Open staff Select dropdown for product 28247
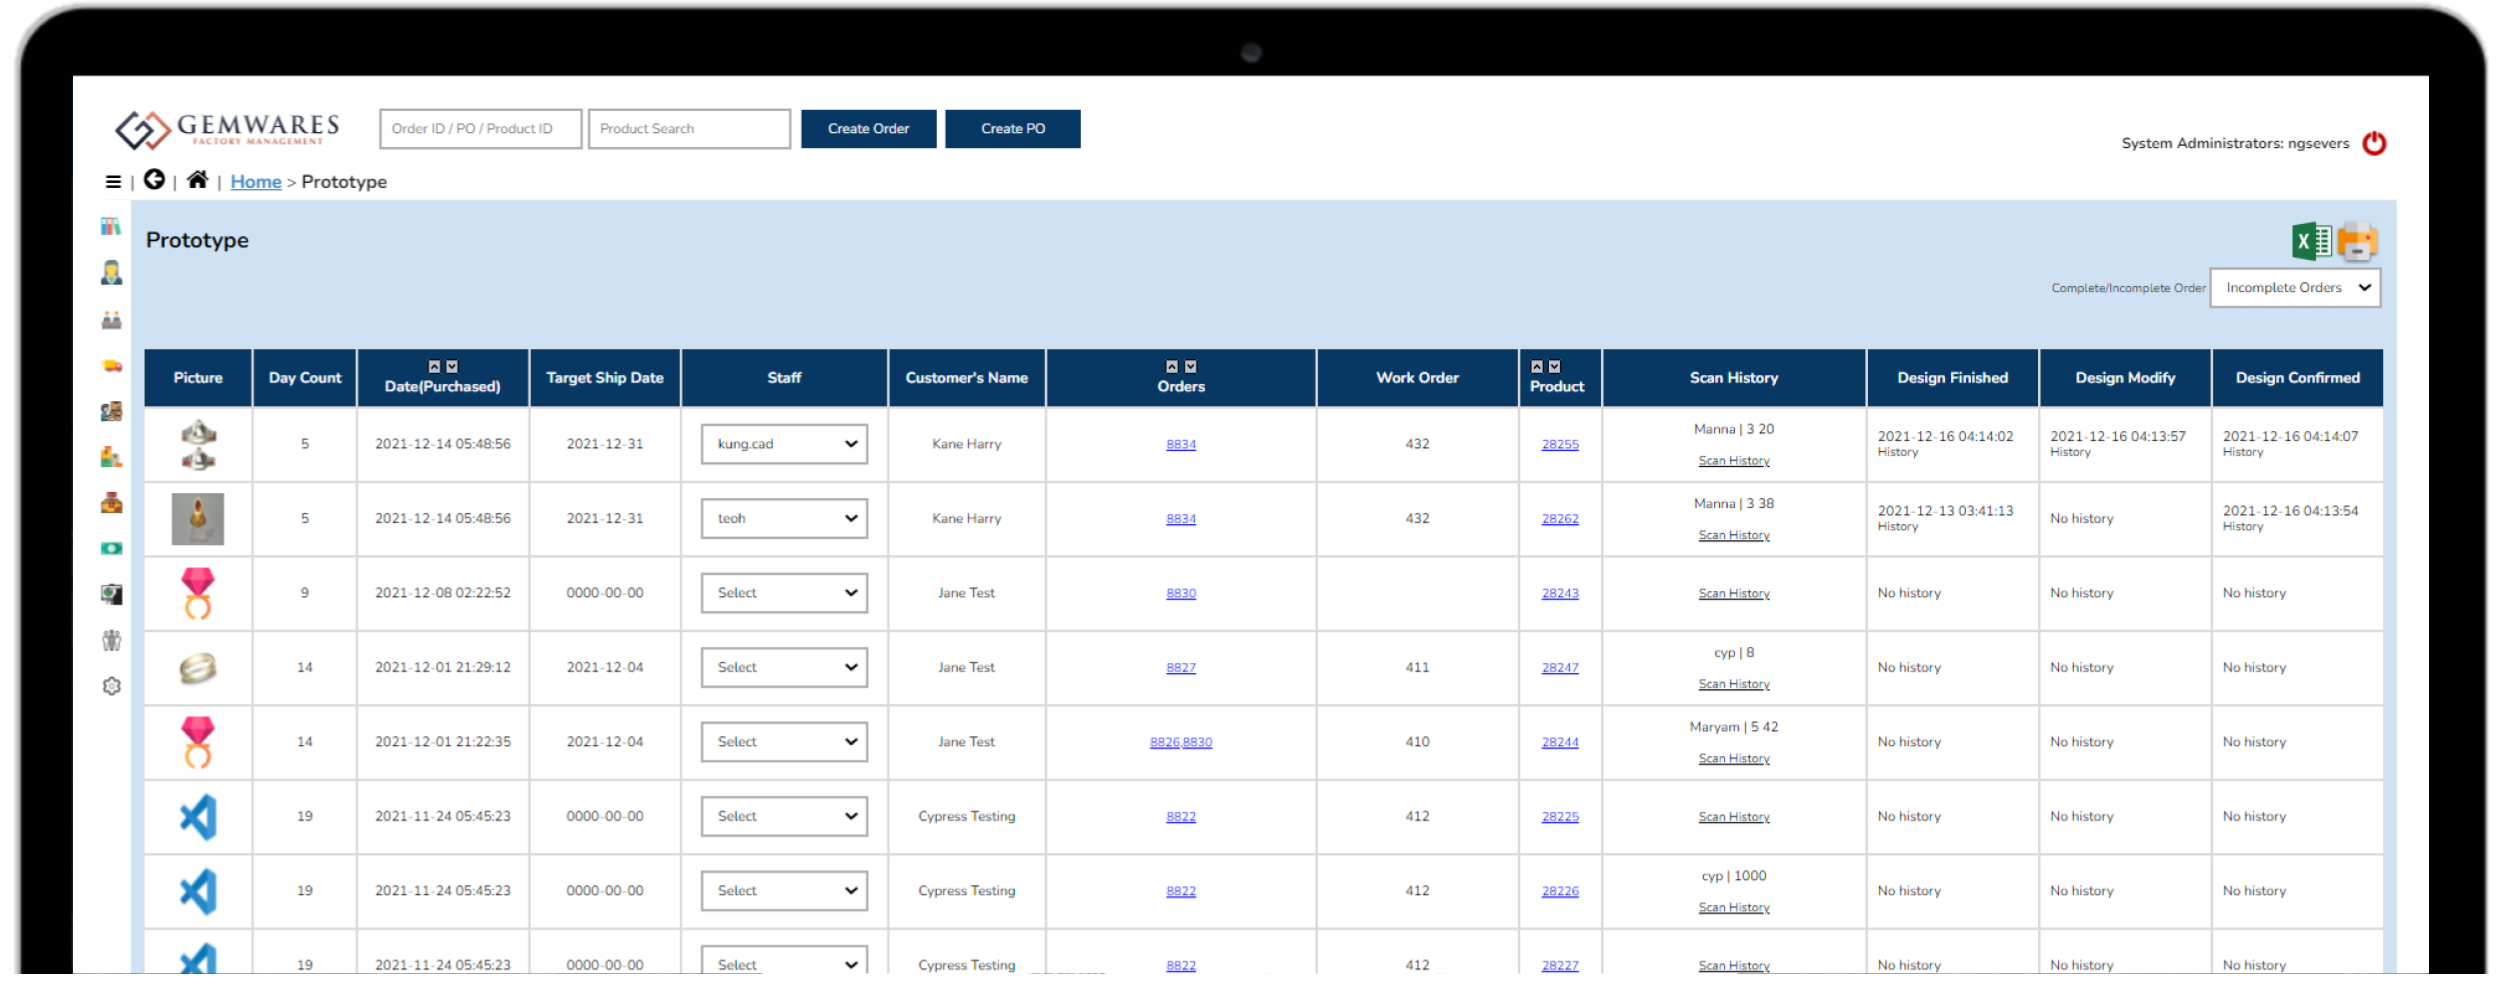 tap(784, 668)
